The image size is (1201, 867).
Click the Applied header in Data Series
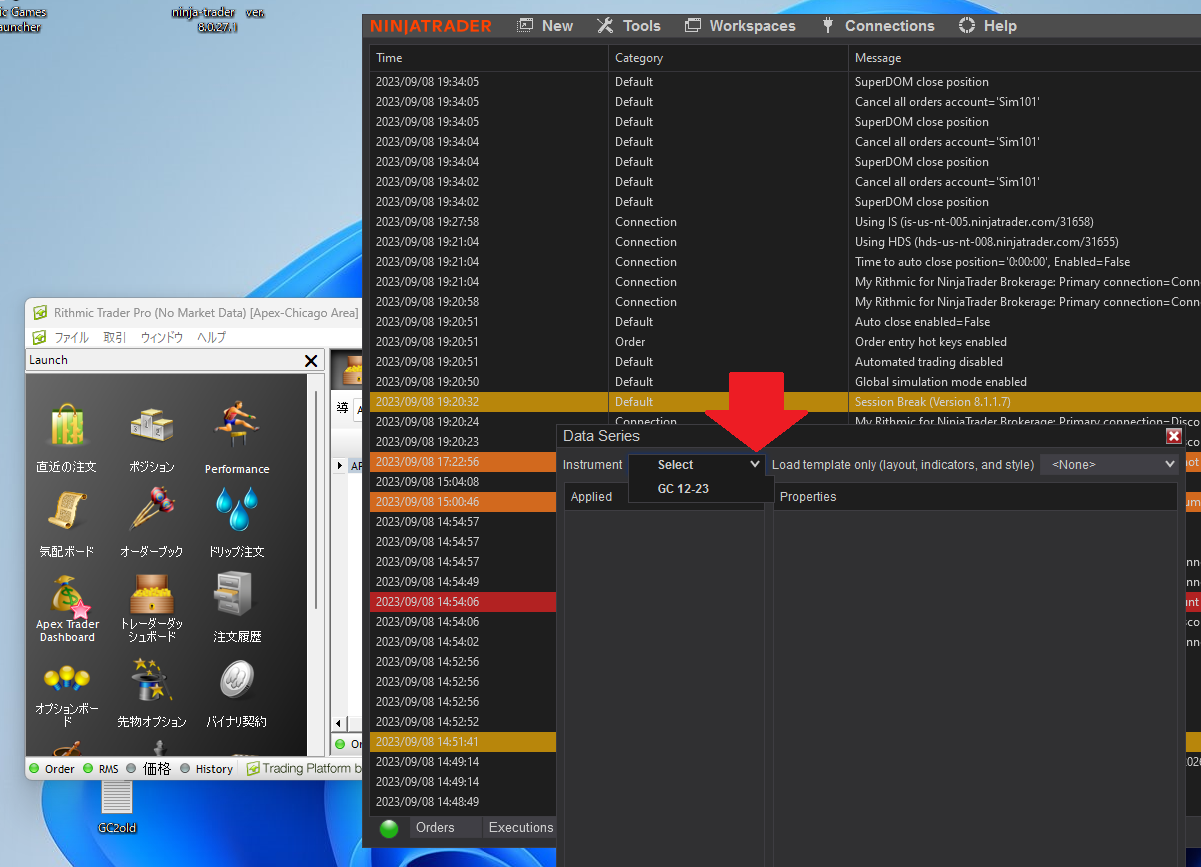[664, 497]
